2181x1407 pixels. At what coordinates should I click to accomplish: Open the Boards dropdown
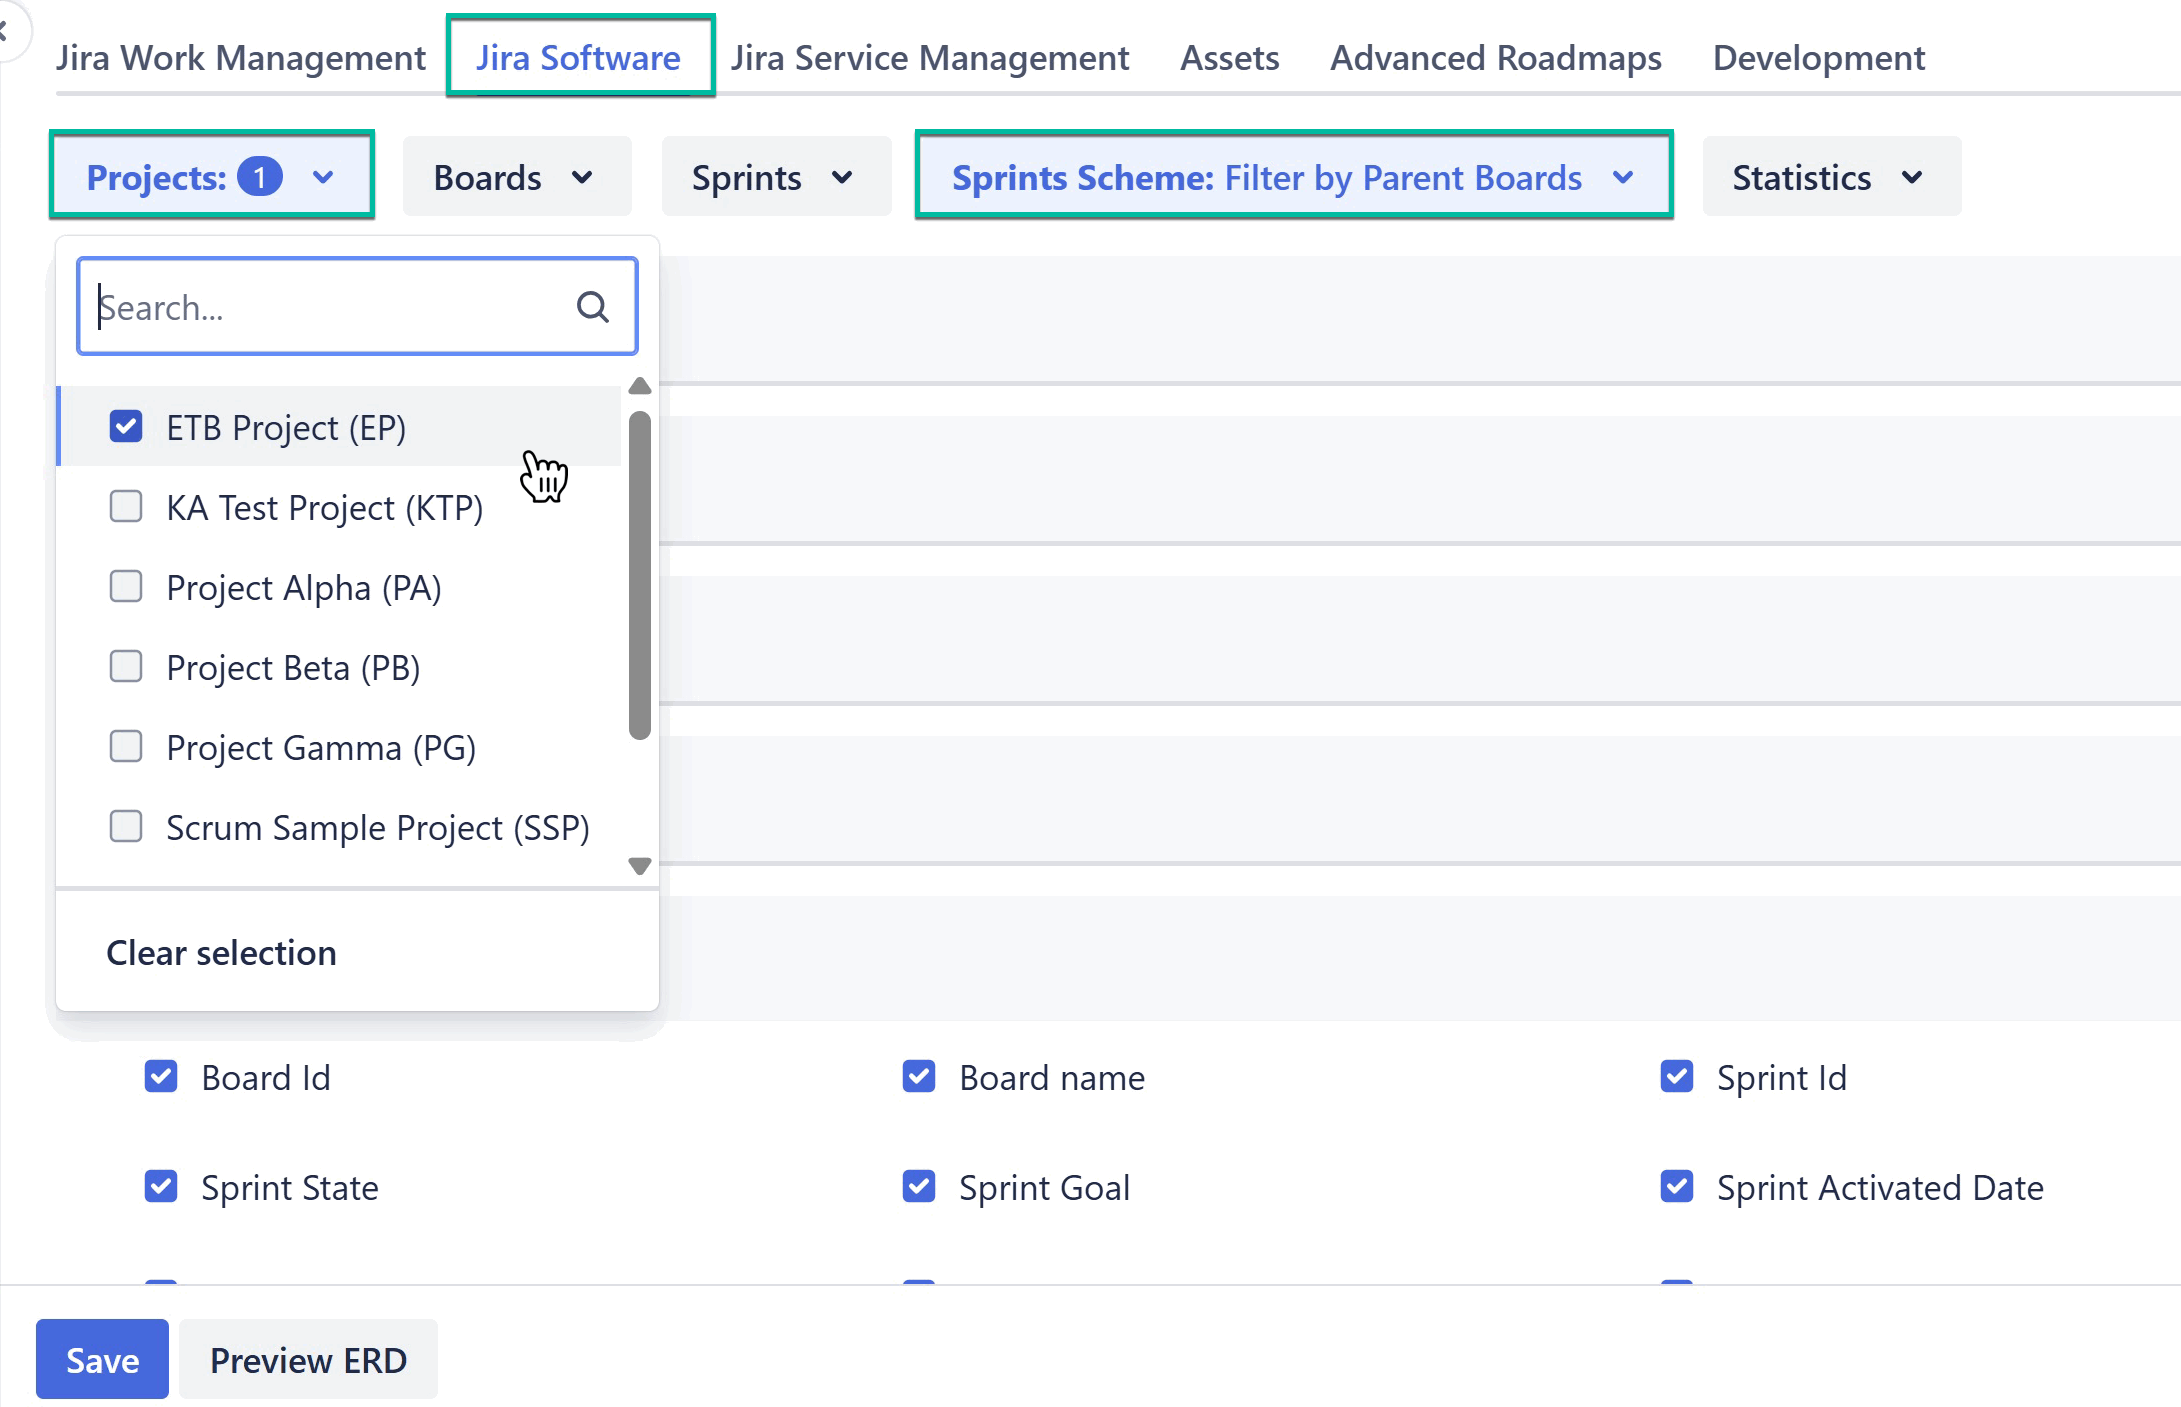tap(516, 176)
